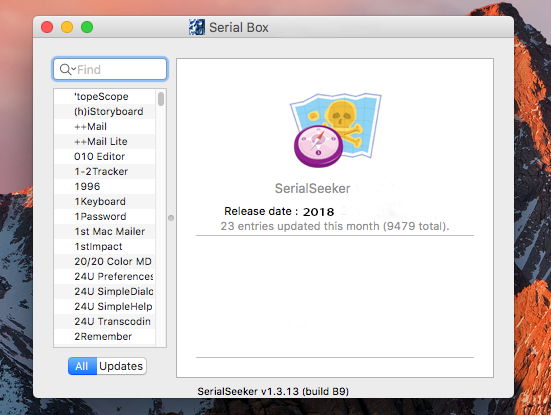This screenshot has width=551, height=415.
Task: Select the All filter segment
Action: [x=82, y=366]
